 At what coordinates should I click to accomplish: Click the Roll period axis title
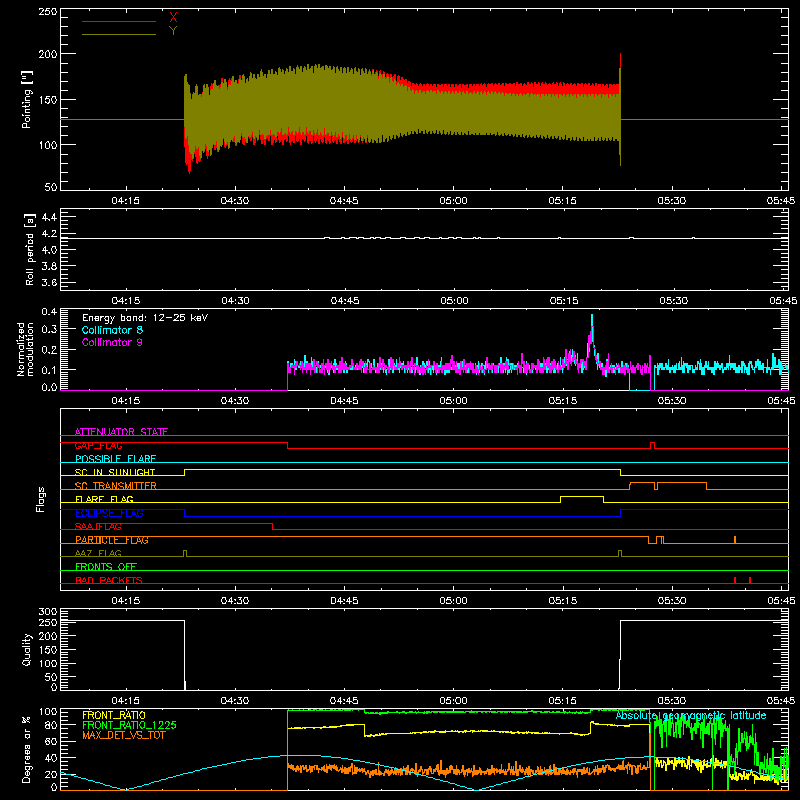pyautogui.click(x=29, y=249)
